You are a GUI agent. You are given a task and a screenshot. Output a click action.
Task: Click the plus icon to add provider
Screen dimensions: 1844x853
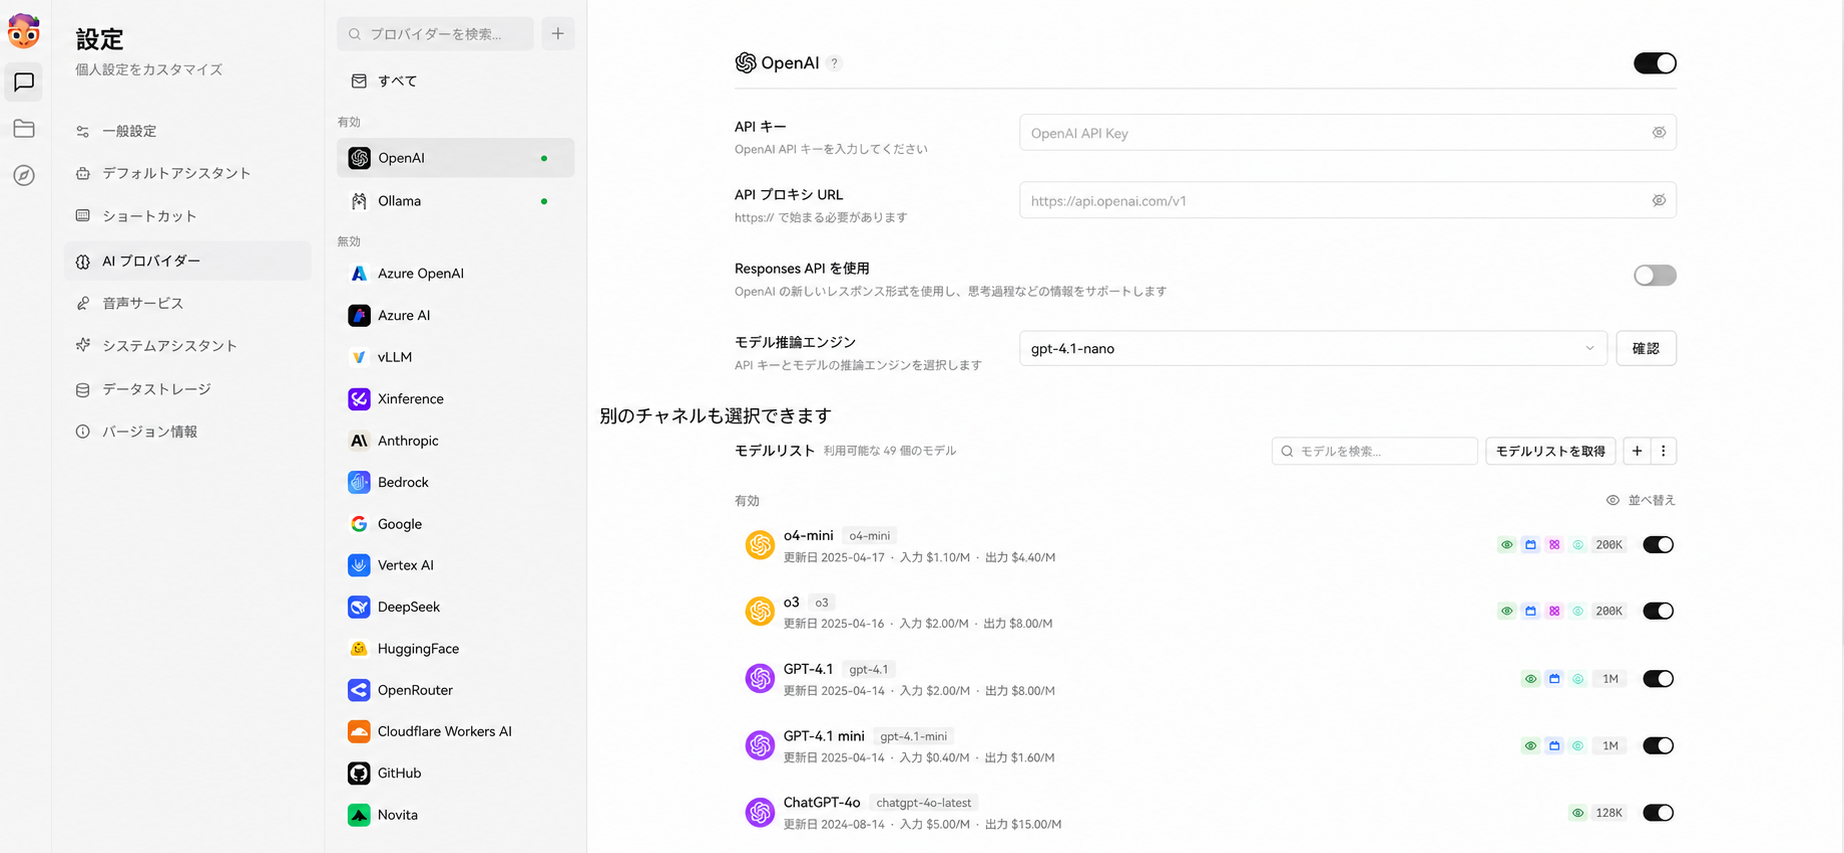pyautogui.click(x=558, y=34)
